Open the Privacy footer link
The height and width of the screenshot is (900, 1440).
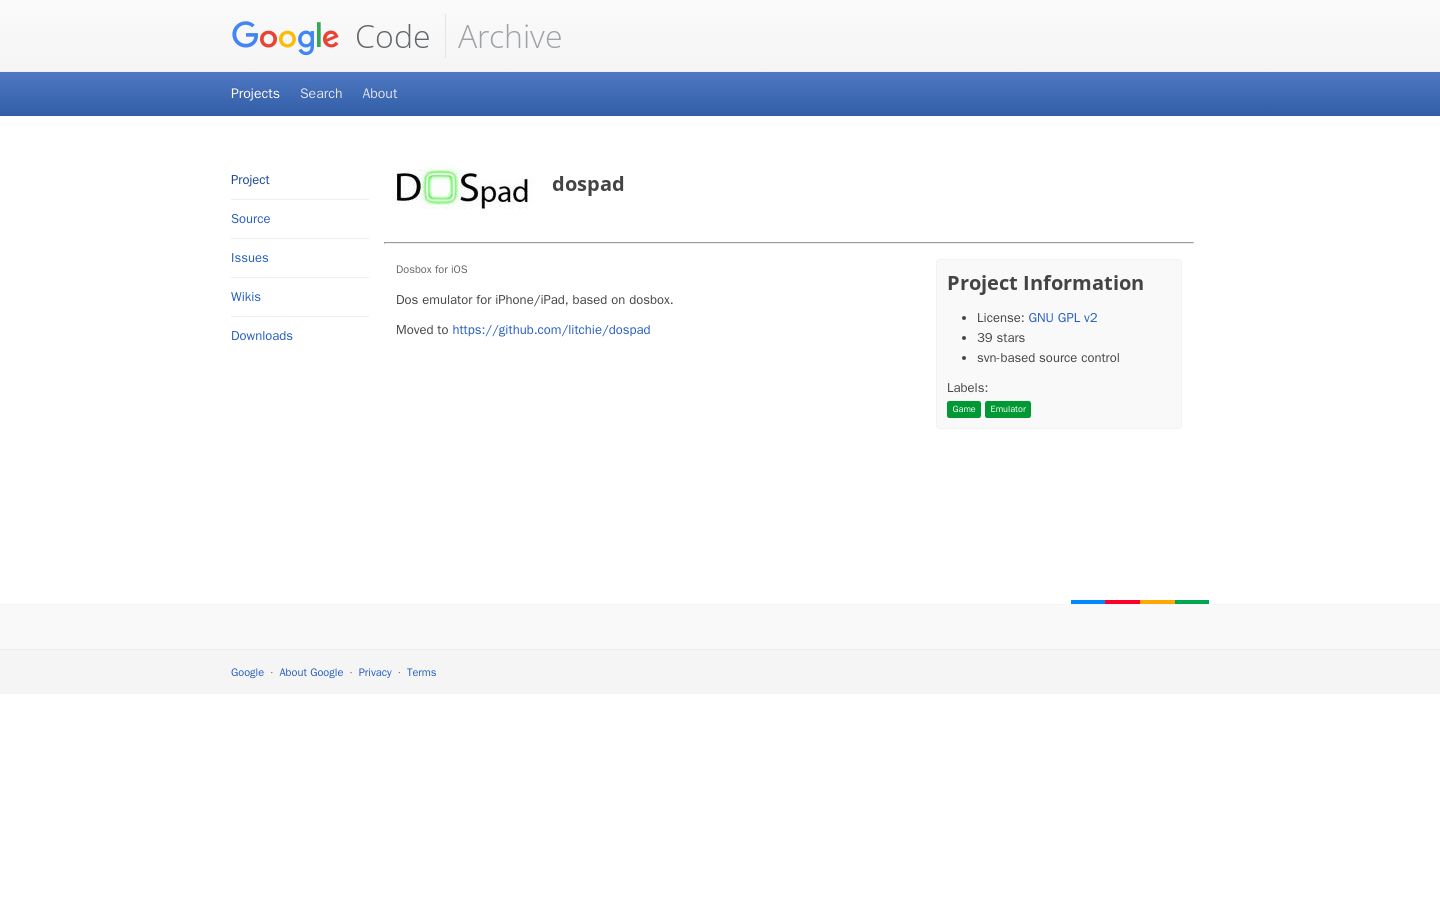pyautogui.click(x=375, y=673)
